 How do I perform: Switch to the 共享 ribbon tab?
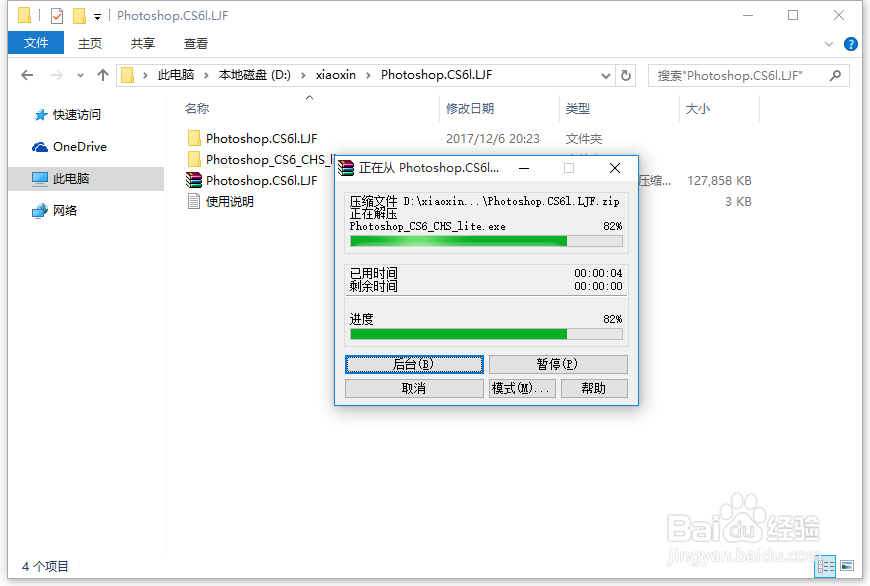click(143, 43)
